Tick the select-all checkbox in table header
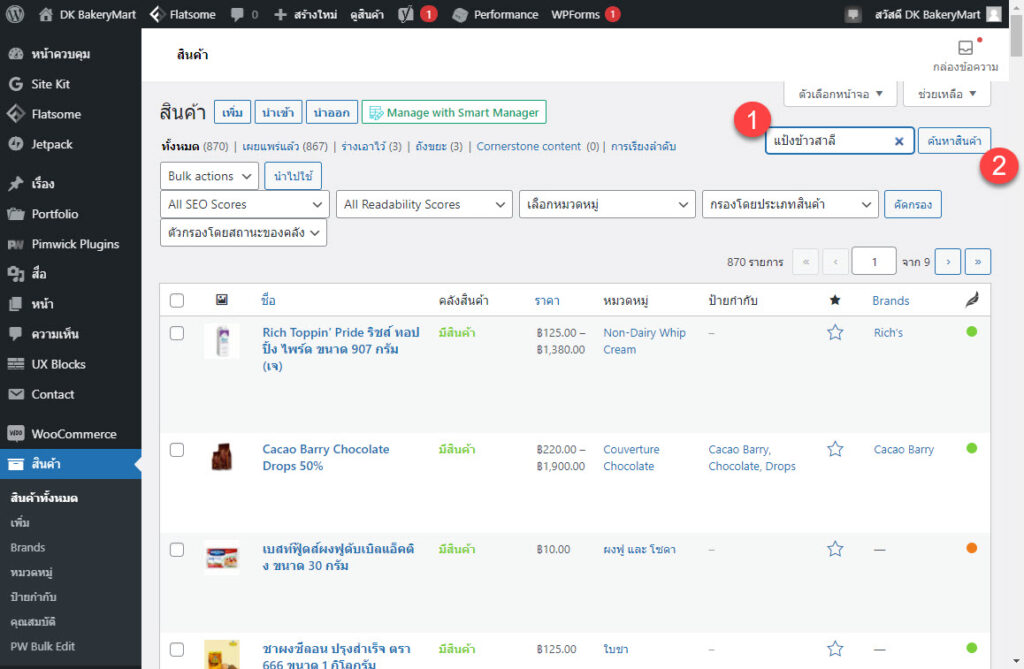 [177, 300]
